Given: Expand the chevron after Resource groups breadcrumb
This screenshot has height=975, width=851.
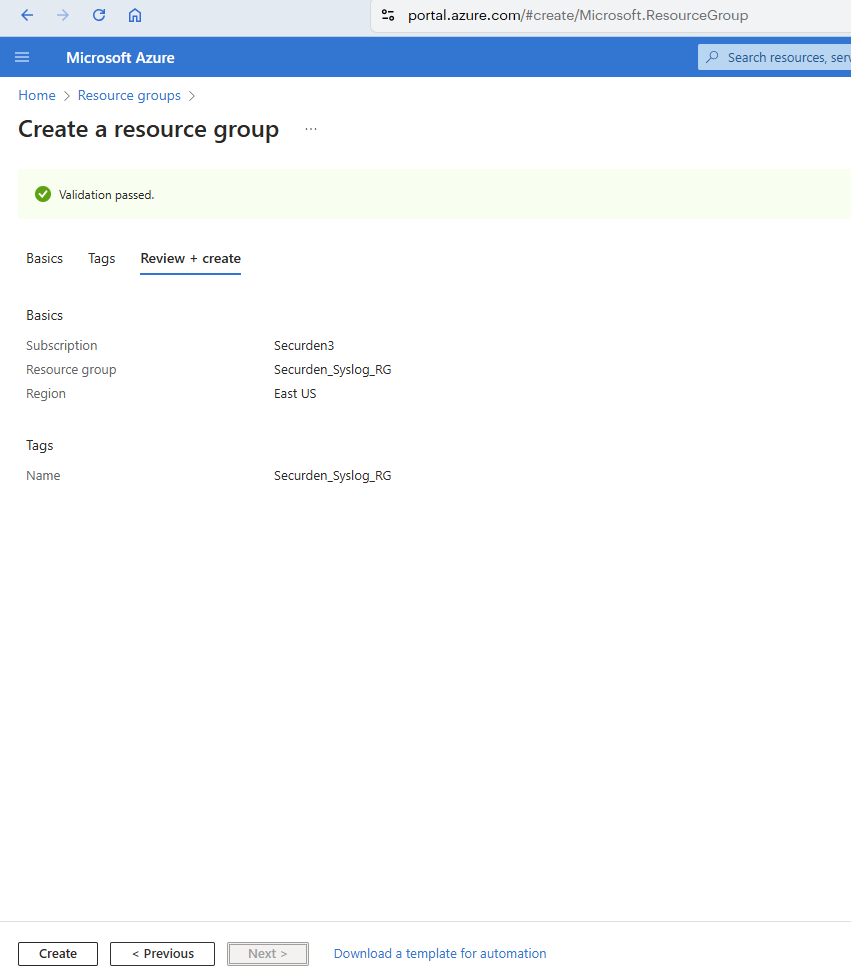Looking at the screenshot, I should [191, 96].
